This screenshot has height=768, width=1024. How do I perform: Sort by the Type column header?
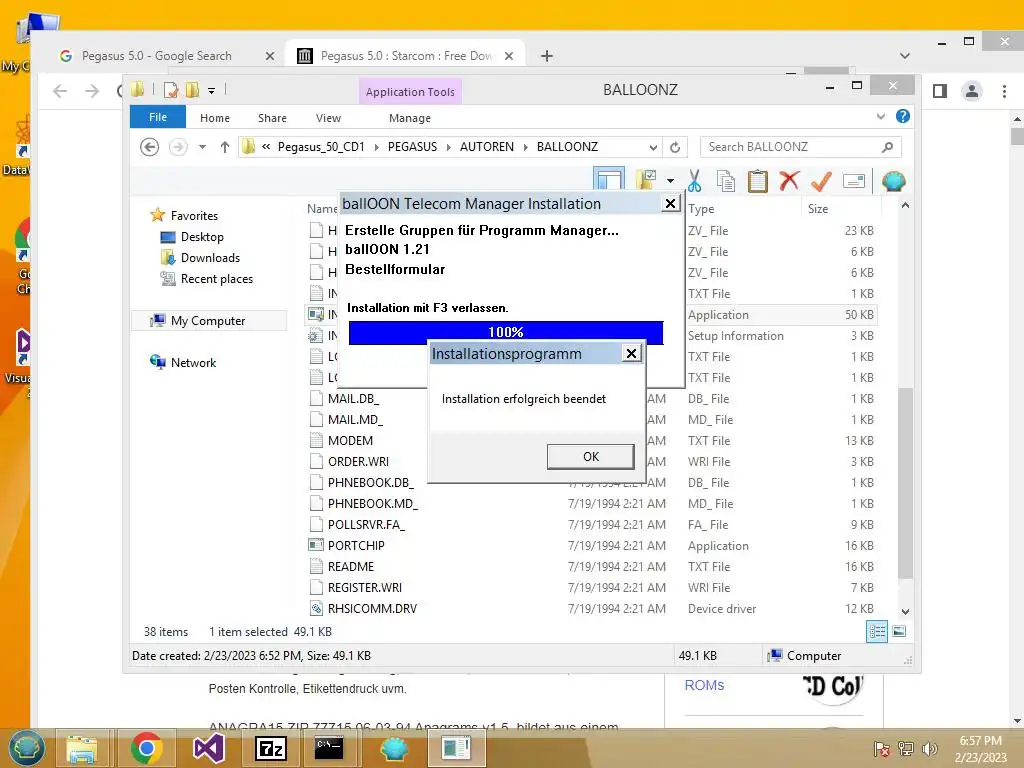(x=701, y=209)
